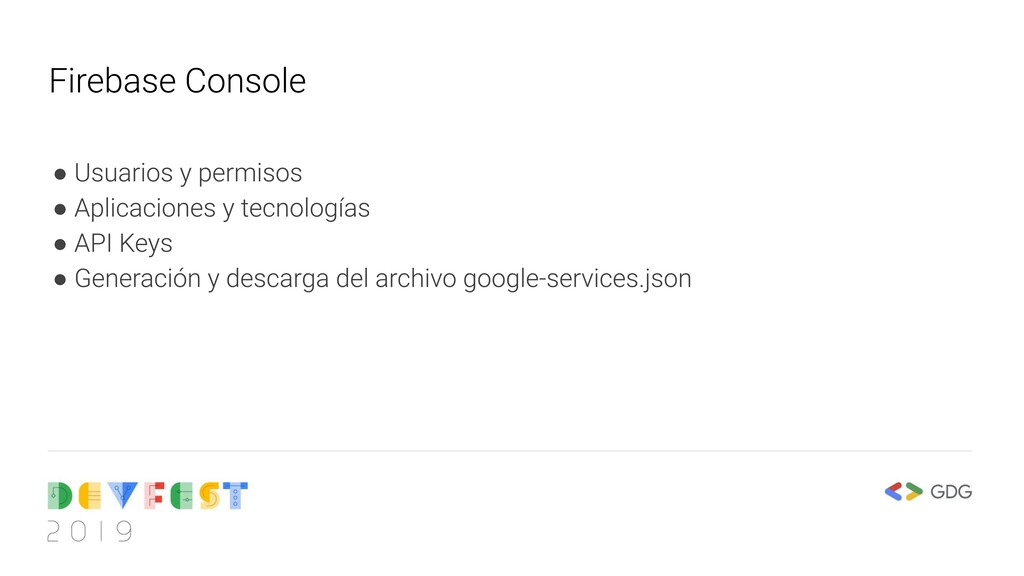Click the bullet dot before Aplicaciones
Screen dimensions: 1024x576
60,210
